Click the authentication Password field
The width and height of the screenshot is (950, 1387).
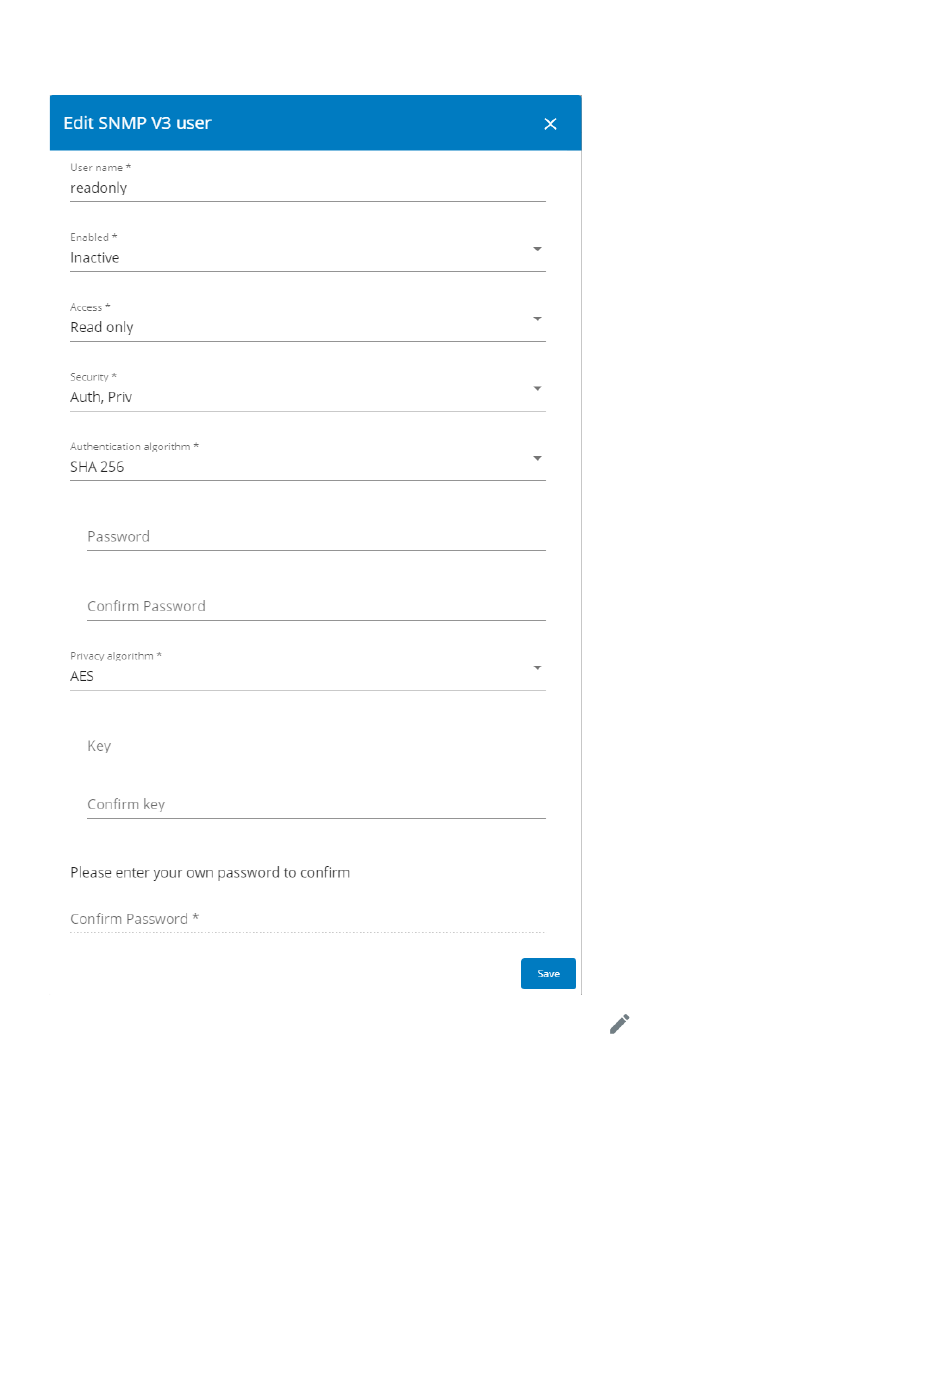click(316, 537)
